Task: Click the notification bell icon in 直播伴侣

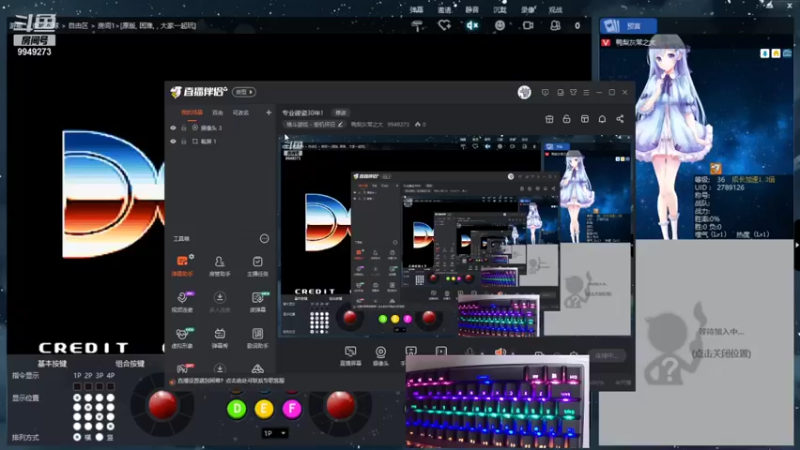Action: 602,119
